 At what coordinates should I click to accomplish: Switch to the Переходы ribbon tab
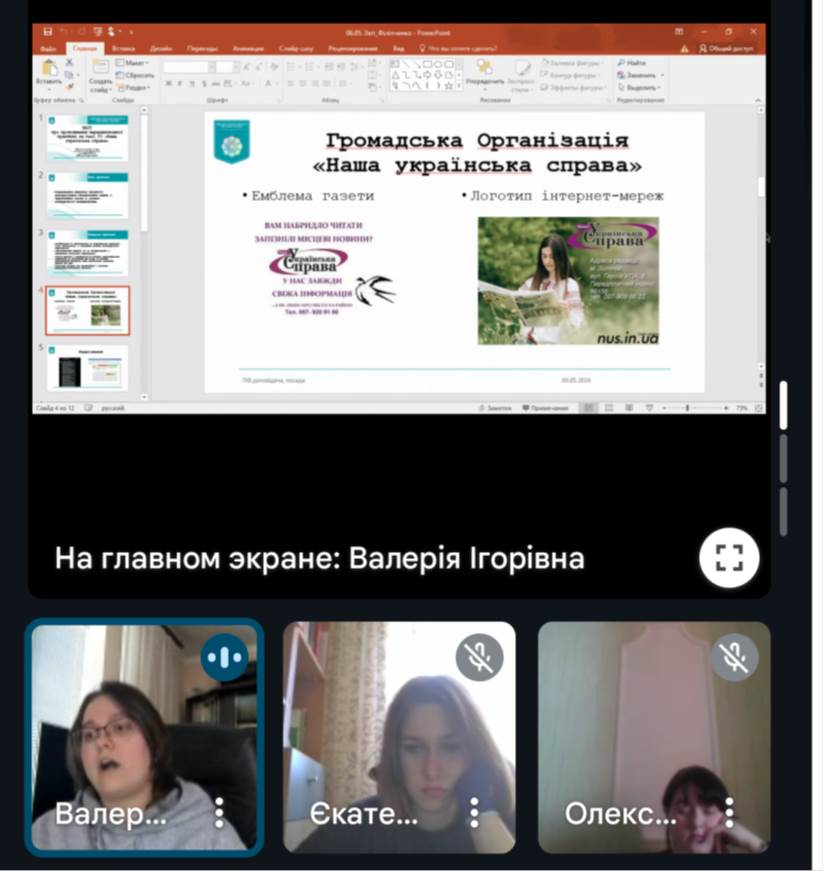tap(202, 49)
